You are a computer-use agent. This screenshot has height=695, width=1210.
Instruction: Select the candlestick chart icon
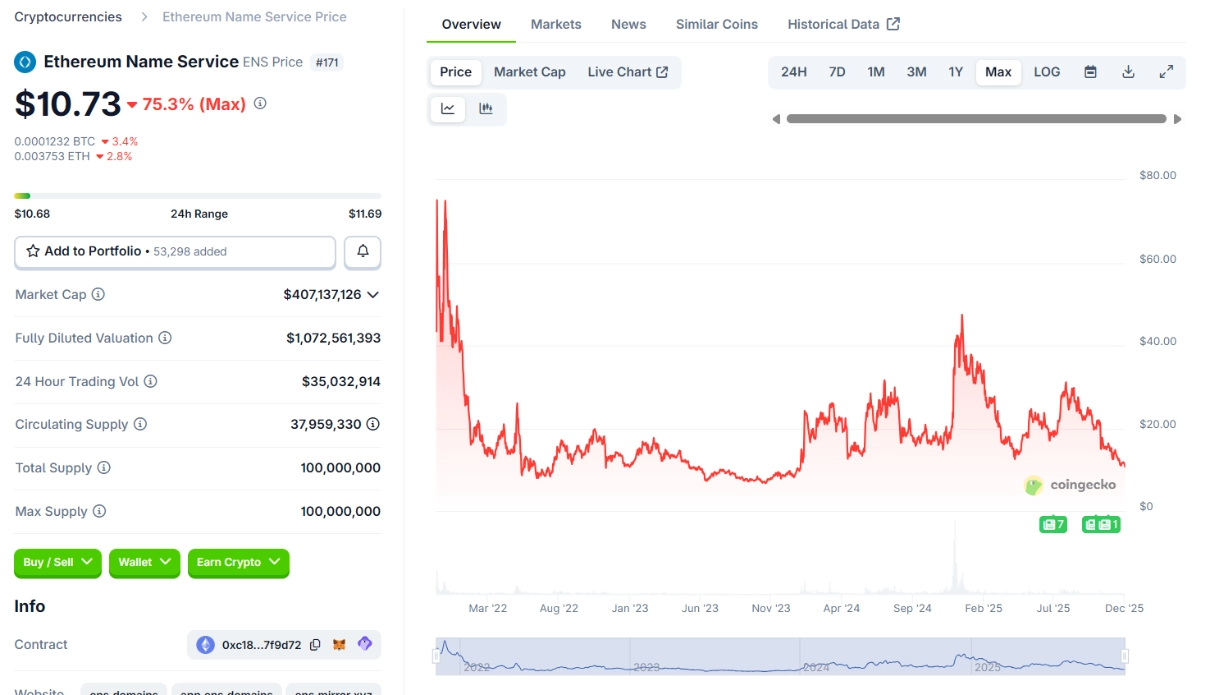[487, 109]
